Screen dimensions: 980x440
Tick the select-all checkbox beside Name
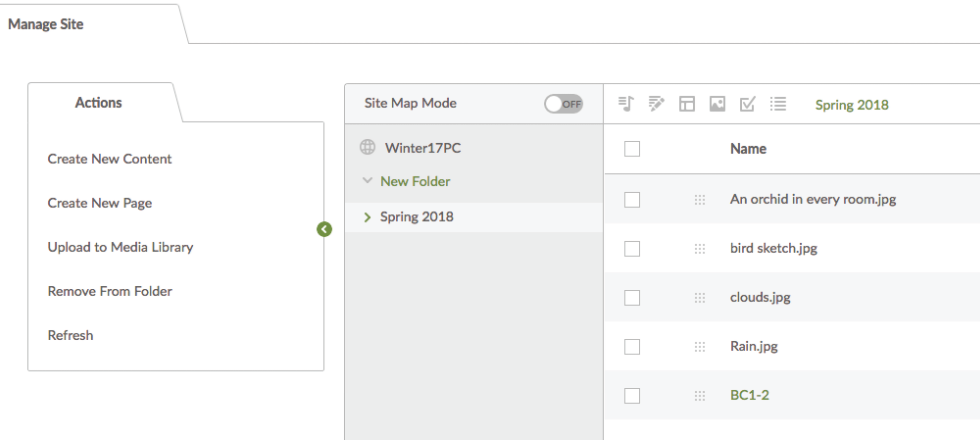coord(632,149)
